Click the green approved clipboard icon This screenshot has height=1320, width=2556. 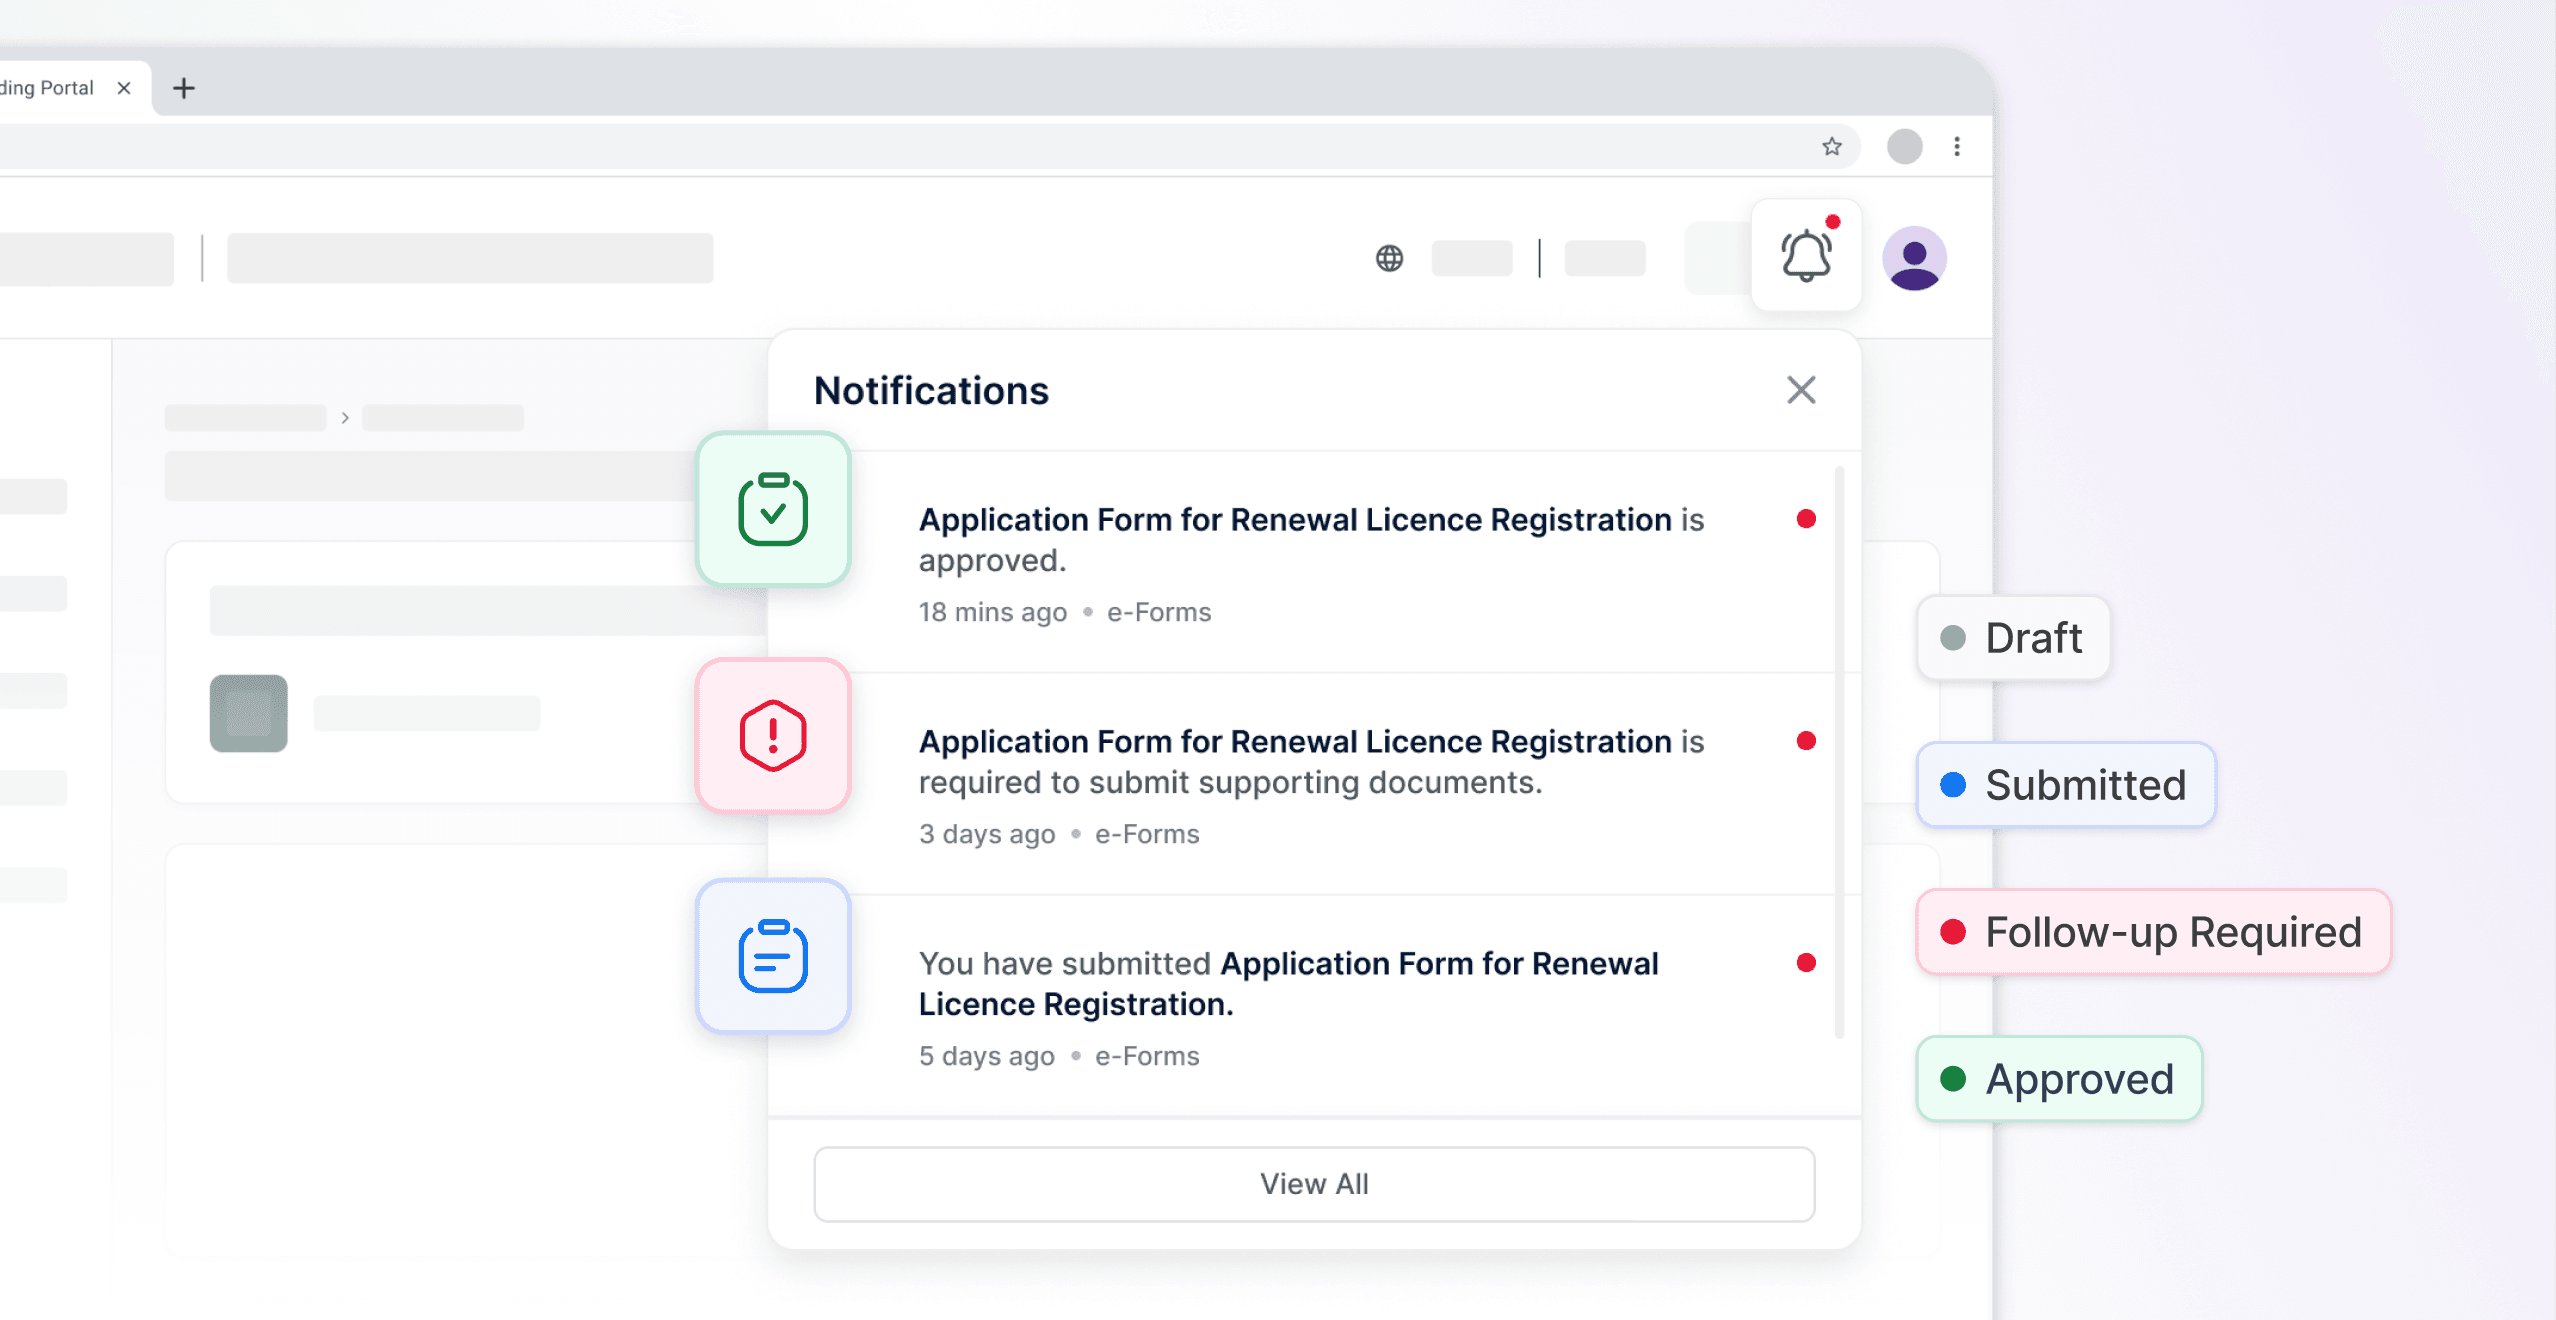(x=773, y=509)
